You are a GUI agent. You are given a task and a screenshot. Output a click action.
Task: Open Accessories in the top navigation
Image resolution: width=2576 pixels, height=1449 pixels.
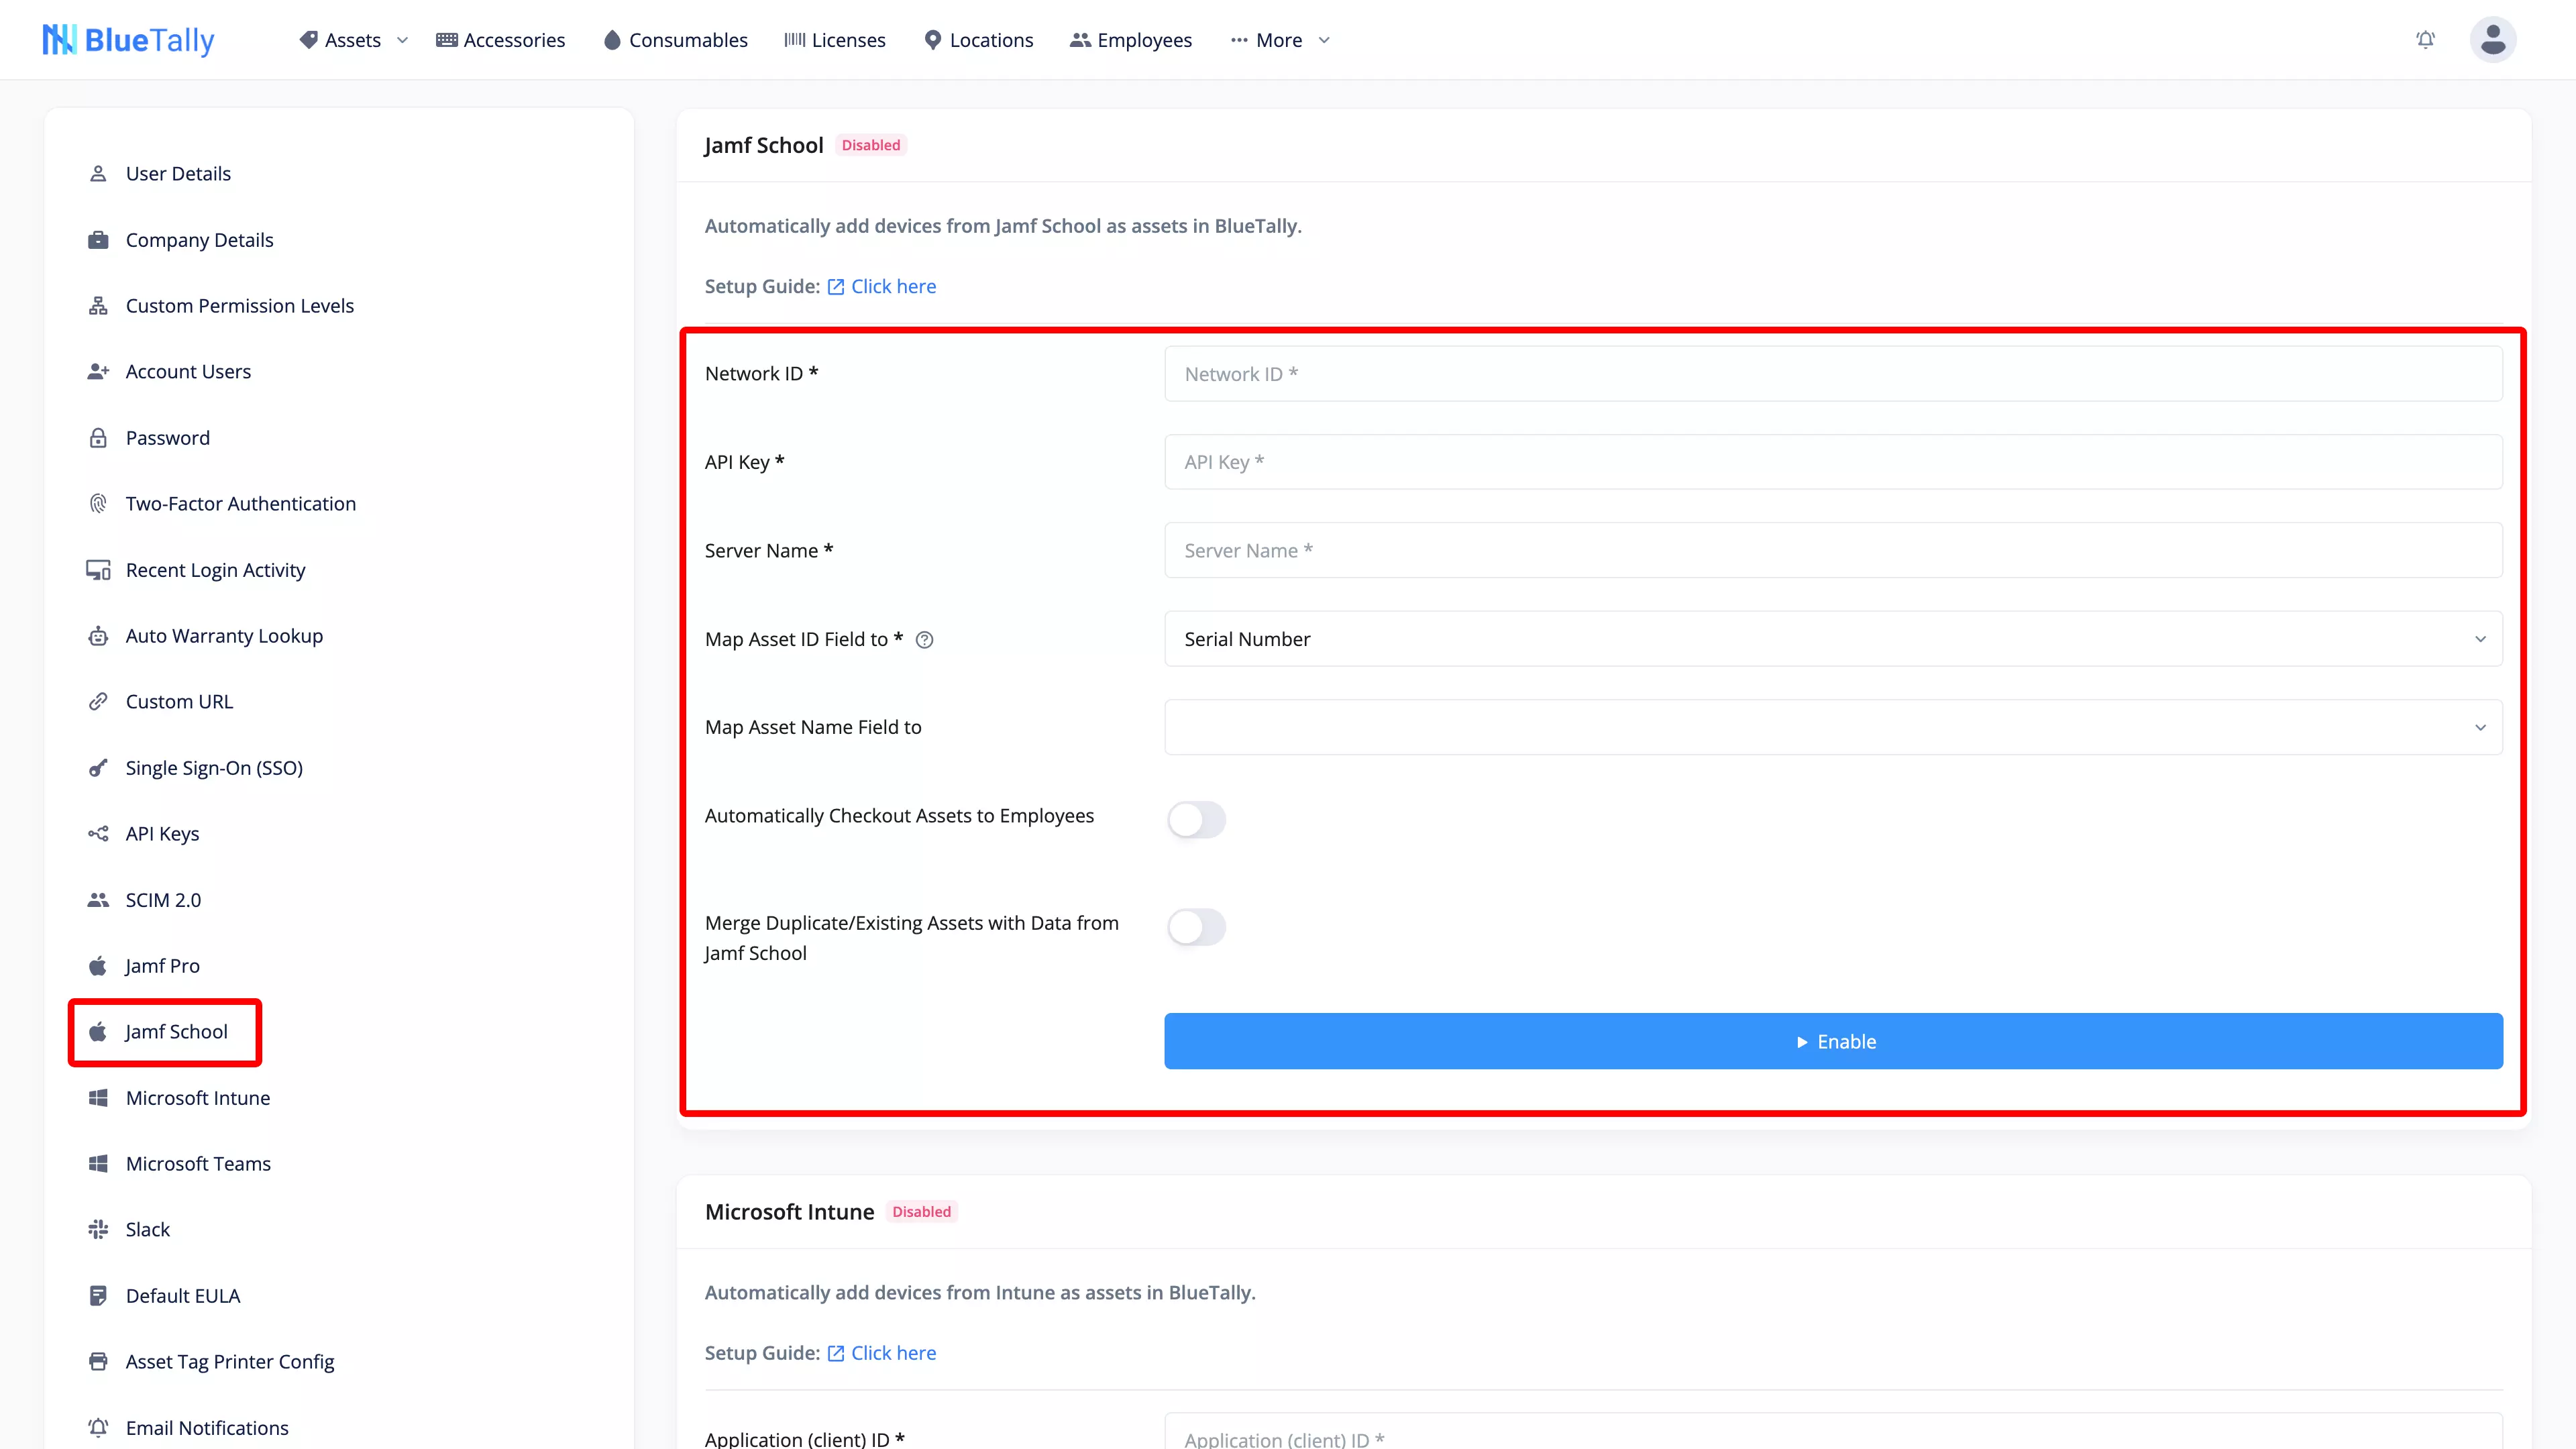[x=501, y=40]
